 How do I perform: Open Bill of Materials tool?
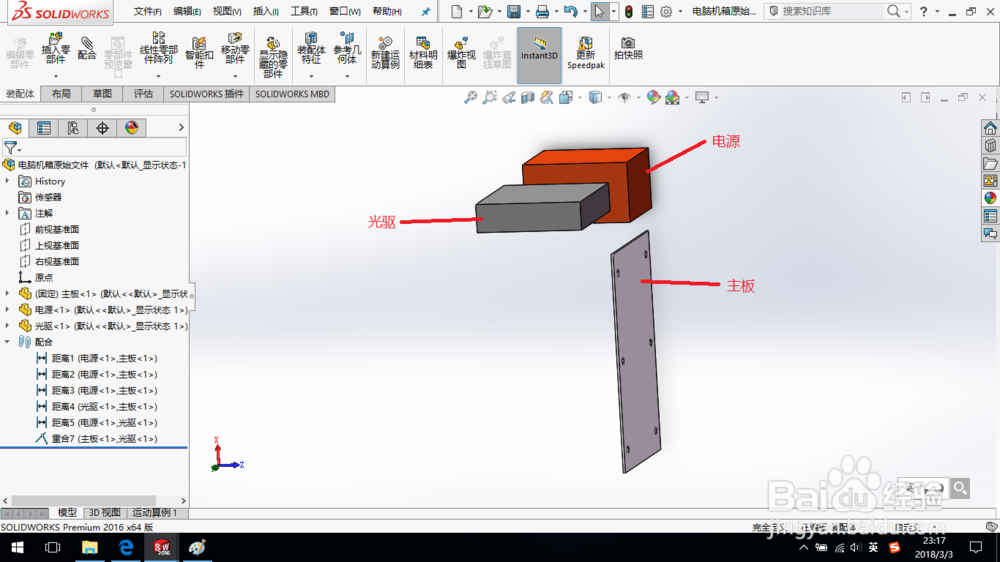(x=423, y=53)
